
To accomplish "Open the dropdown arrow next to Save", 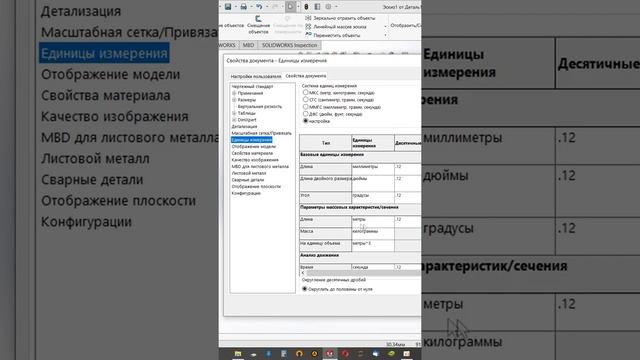I will [235, 7].
